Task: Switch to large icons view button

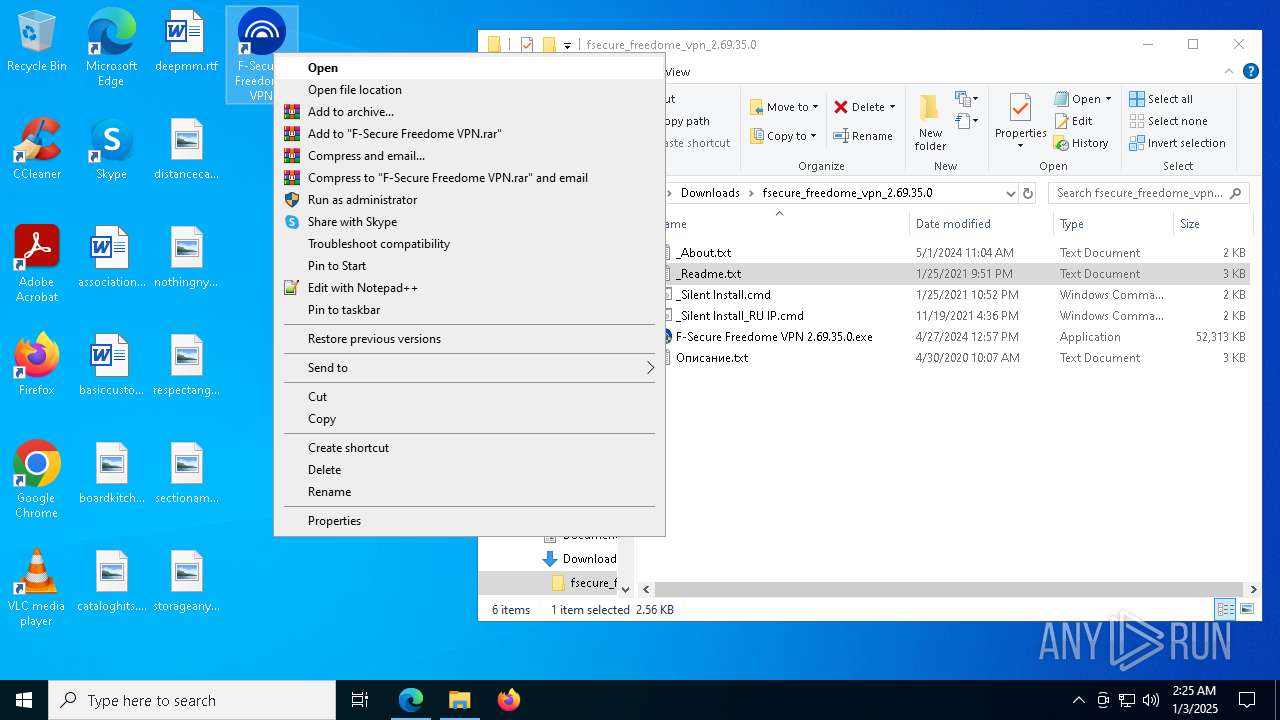Action: coord(1247,609)
